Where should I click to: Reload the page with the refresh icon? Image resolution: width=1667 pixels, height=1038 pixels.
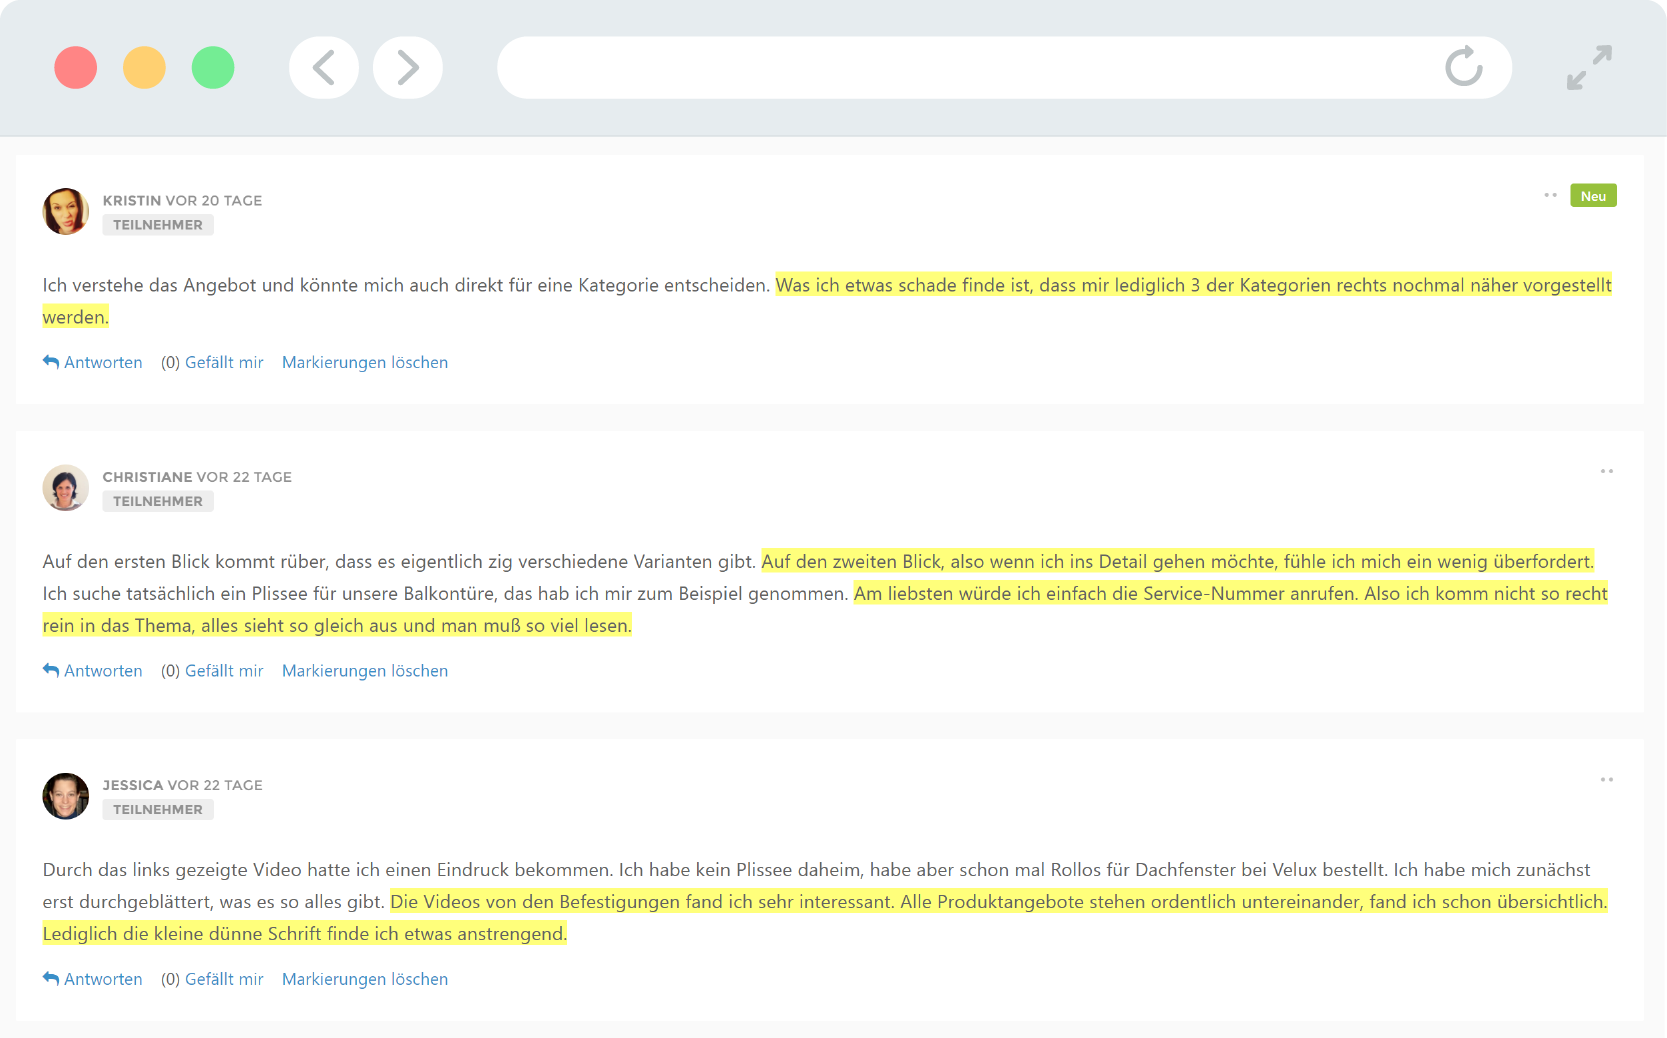pyautogui.click(x=1464, y=67)
